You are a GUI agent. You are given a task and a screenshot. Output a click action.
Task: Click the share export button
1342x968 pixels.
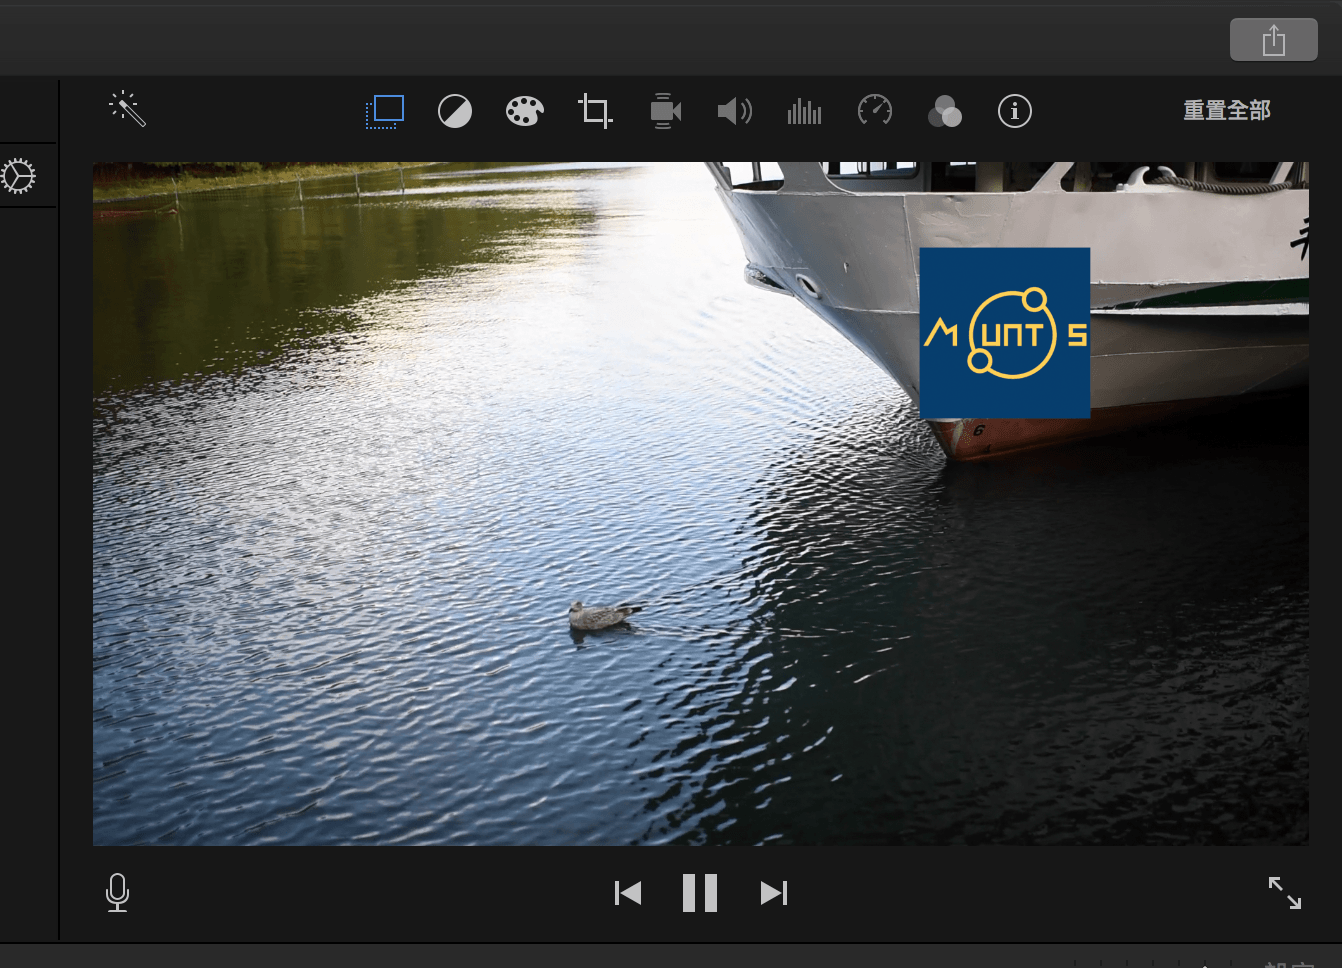[1274, 40]
